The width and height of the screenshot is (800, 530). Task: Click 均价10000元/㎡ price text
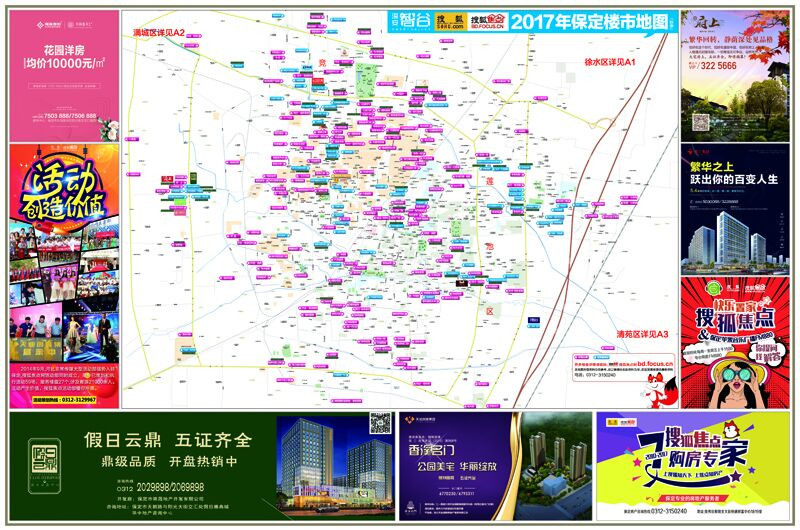[64, 63]
